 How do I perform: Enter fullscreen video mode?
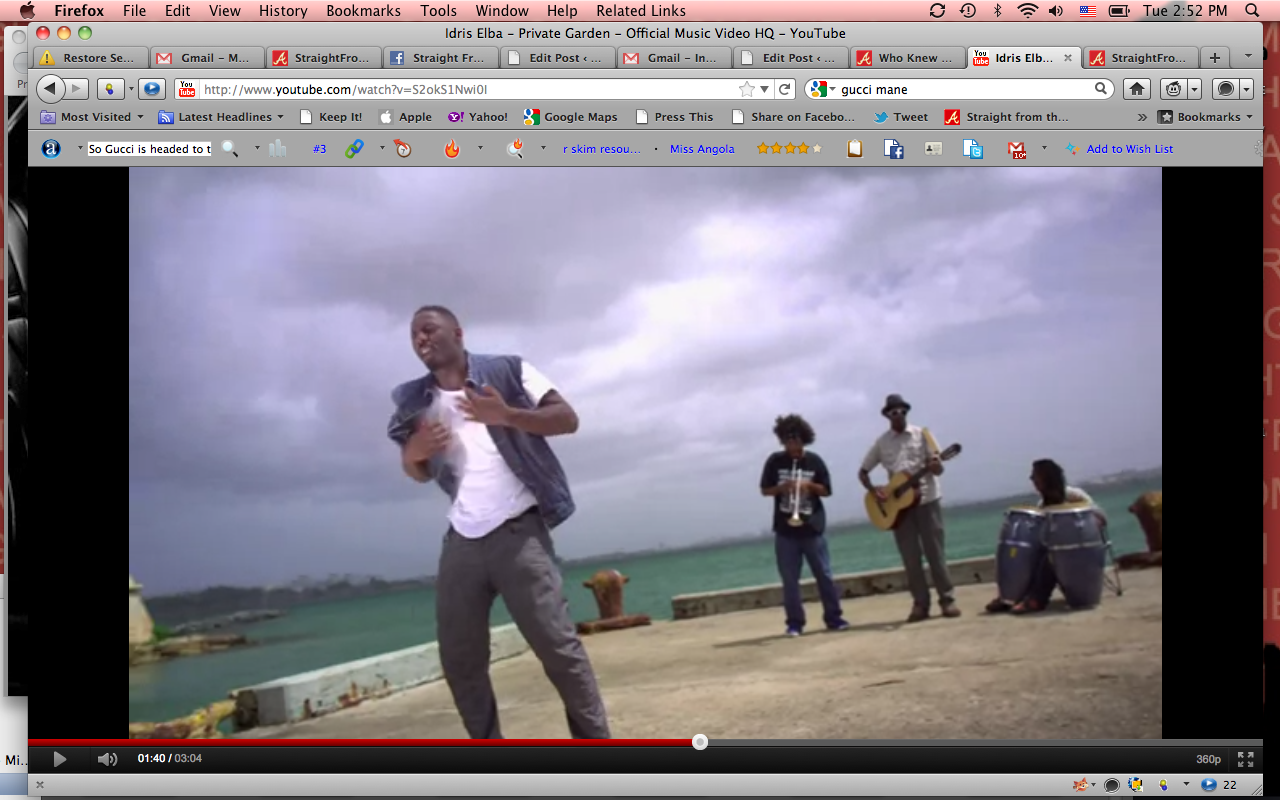pyautogui.click(x=1245, y=759)
